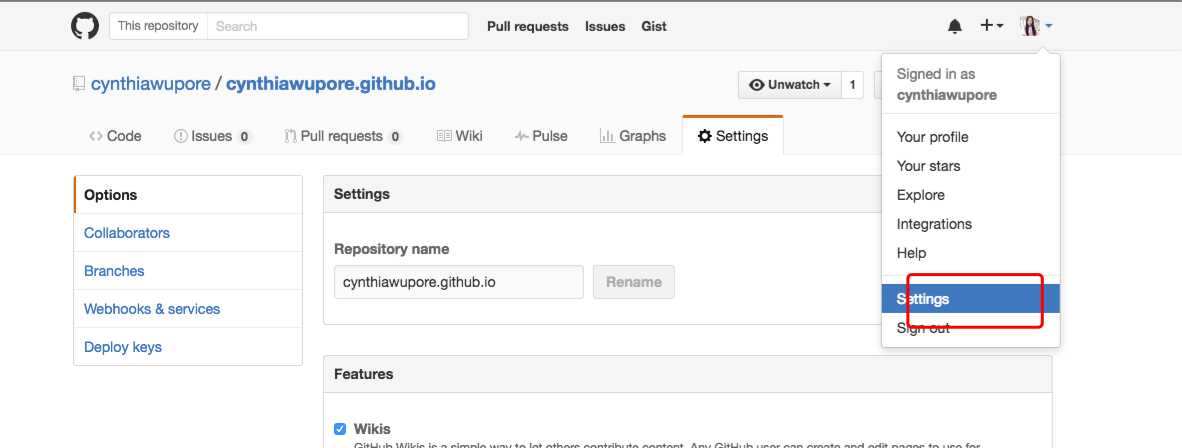
Task: Open the plus create-new dropdown
Action: coord(991,26)
